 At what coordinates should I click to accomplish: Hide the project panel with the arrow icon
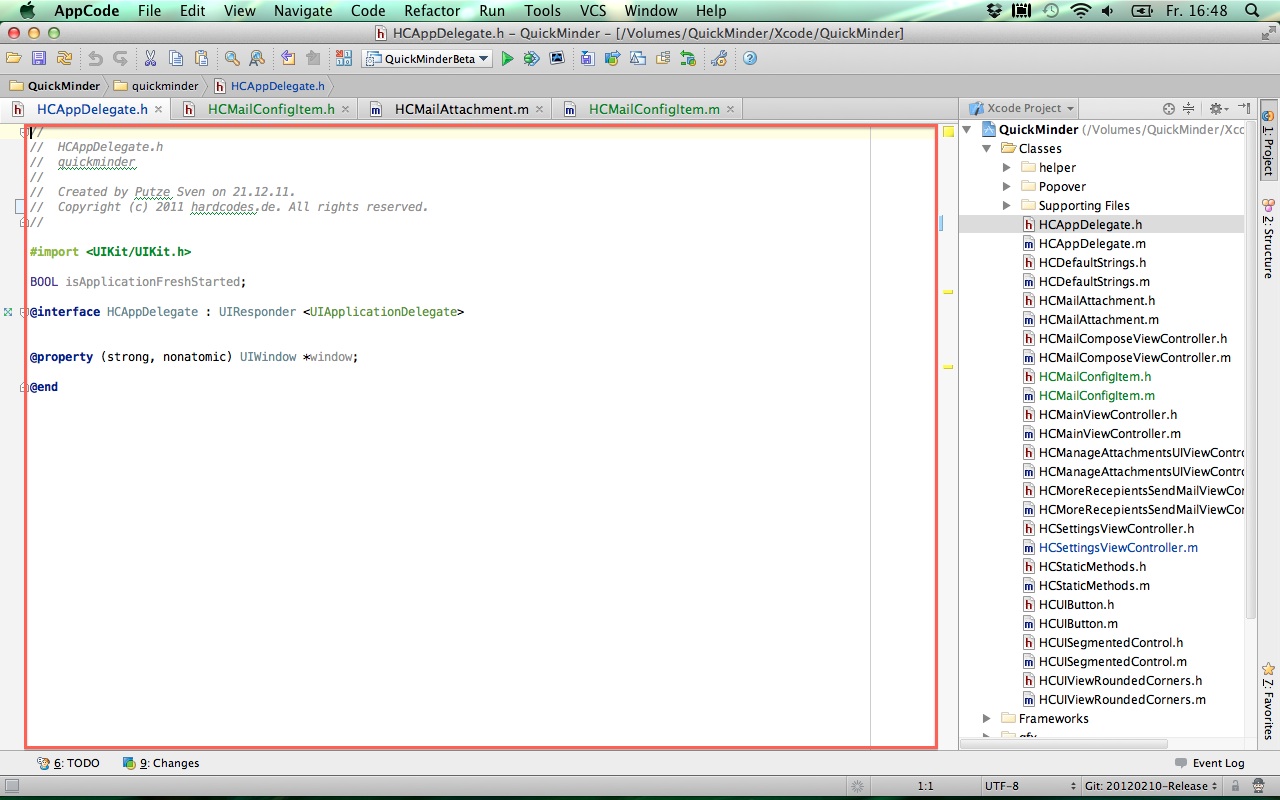pos(1244,108)
